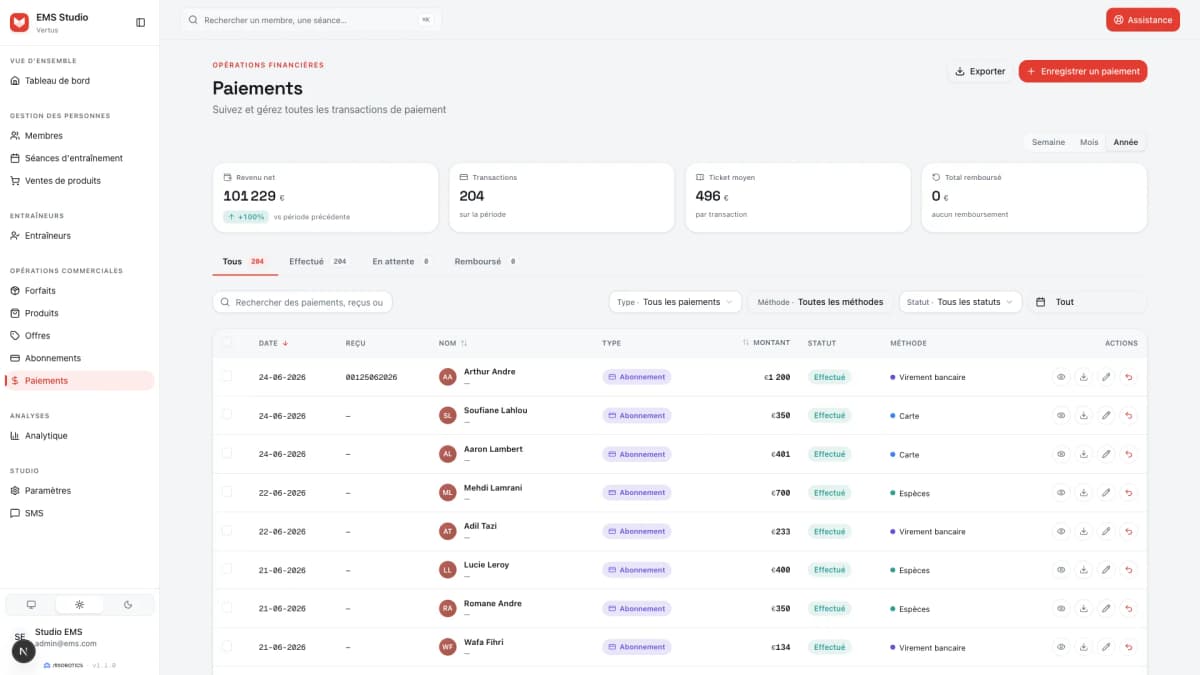Screen dimensions: 1200x675
Task: Open the Méthode filter dropdown
Action: (x=820, y=302)
